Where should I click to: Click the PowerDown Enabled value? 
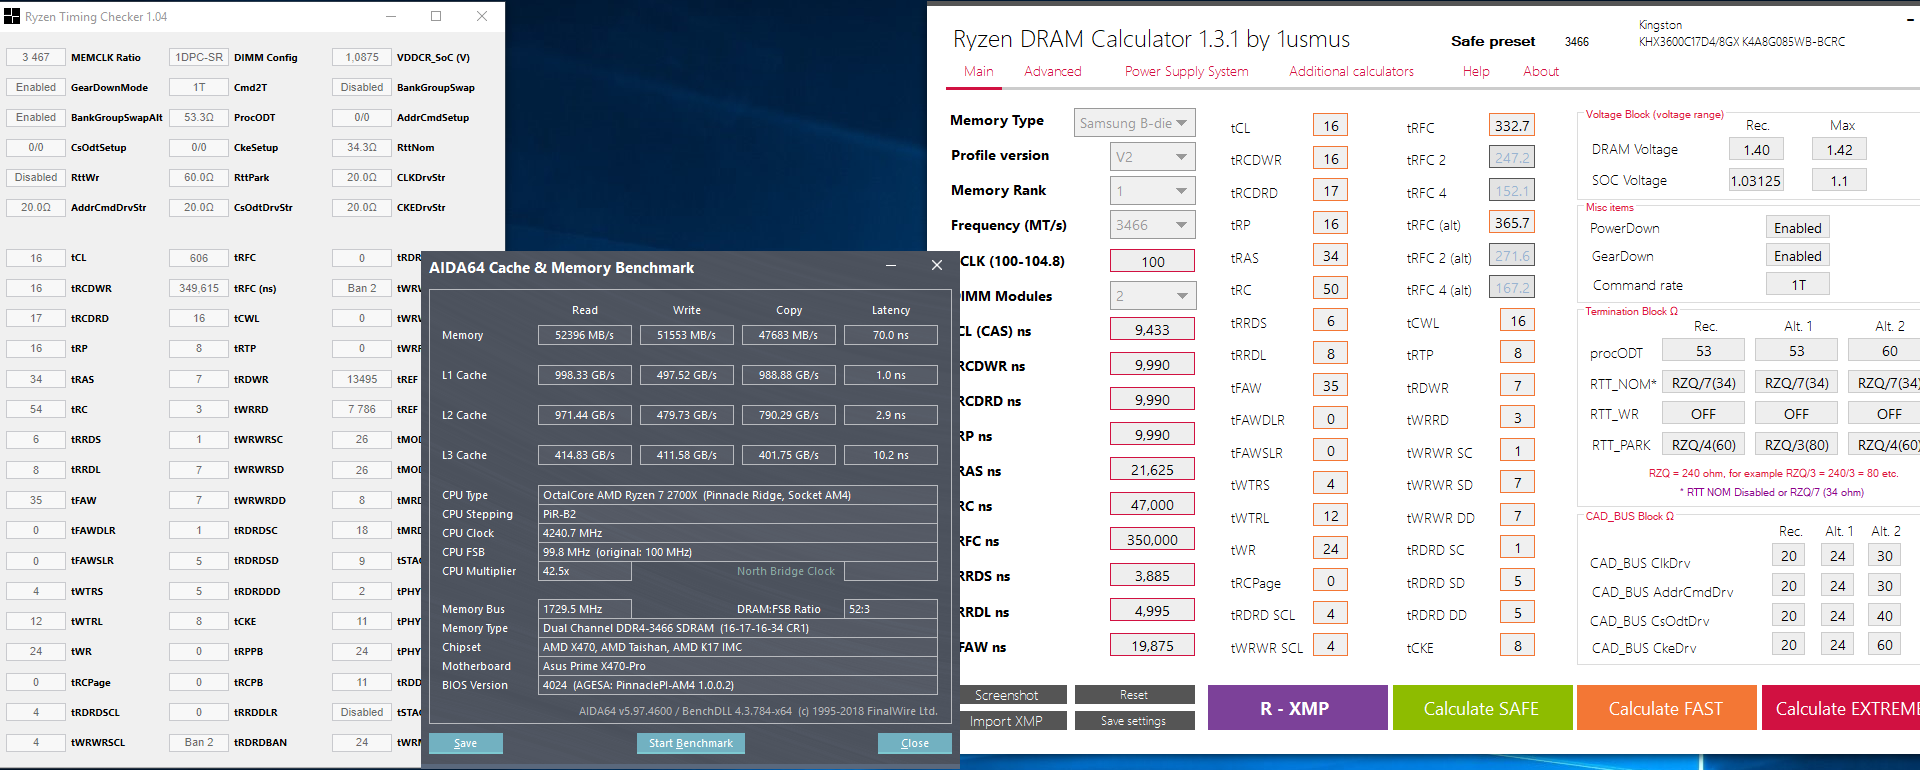[x=1798, y=228]
